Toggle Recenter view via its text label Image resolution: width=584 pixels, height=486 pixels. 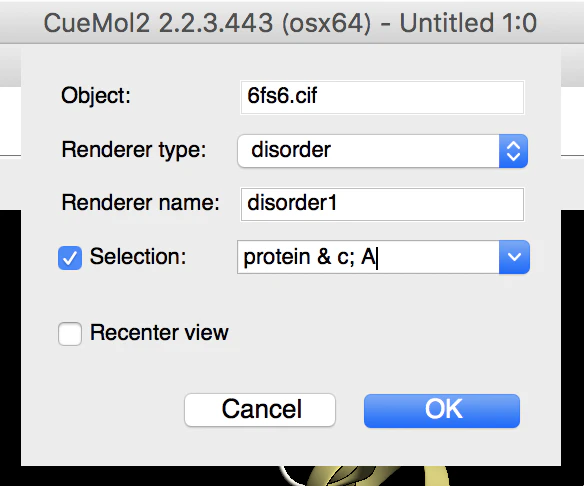(x=159, y=333)
